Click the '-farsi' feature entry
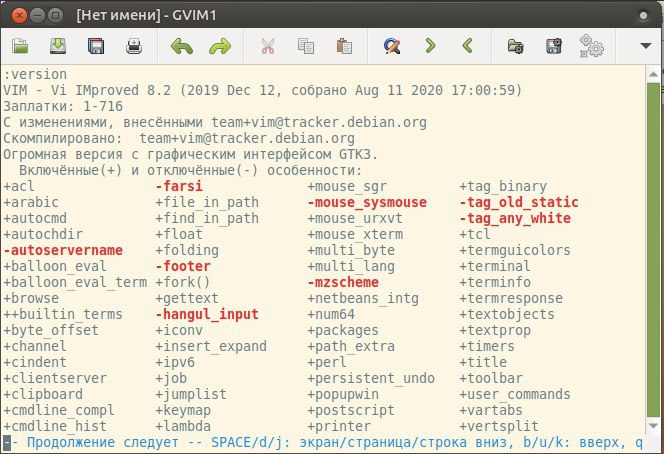Screen dimensions: 664x454 pyautogui.click(x=179, y=186)
